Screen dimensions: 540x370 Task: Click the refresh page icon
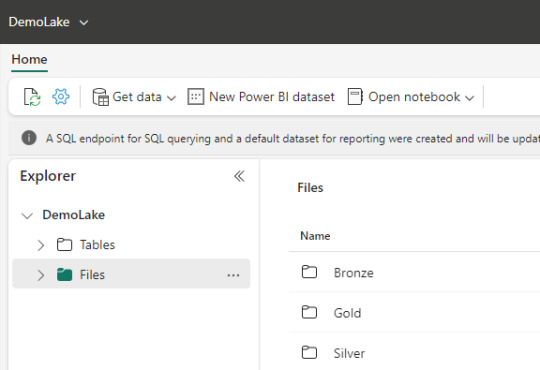tap(32, 97)
